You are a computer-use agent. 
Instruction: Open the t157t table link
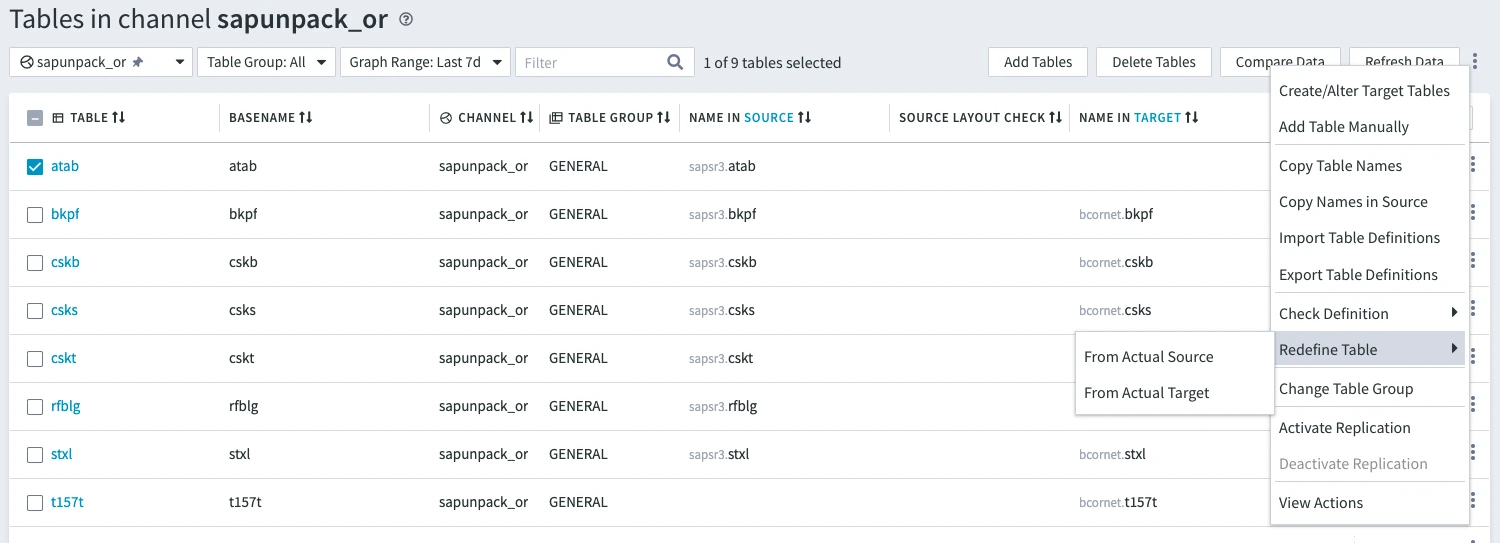tap(67, 502)
